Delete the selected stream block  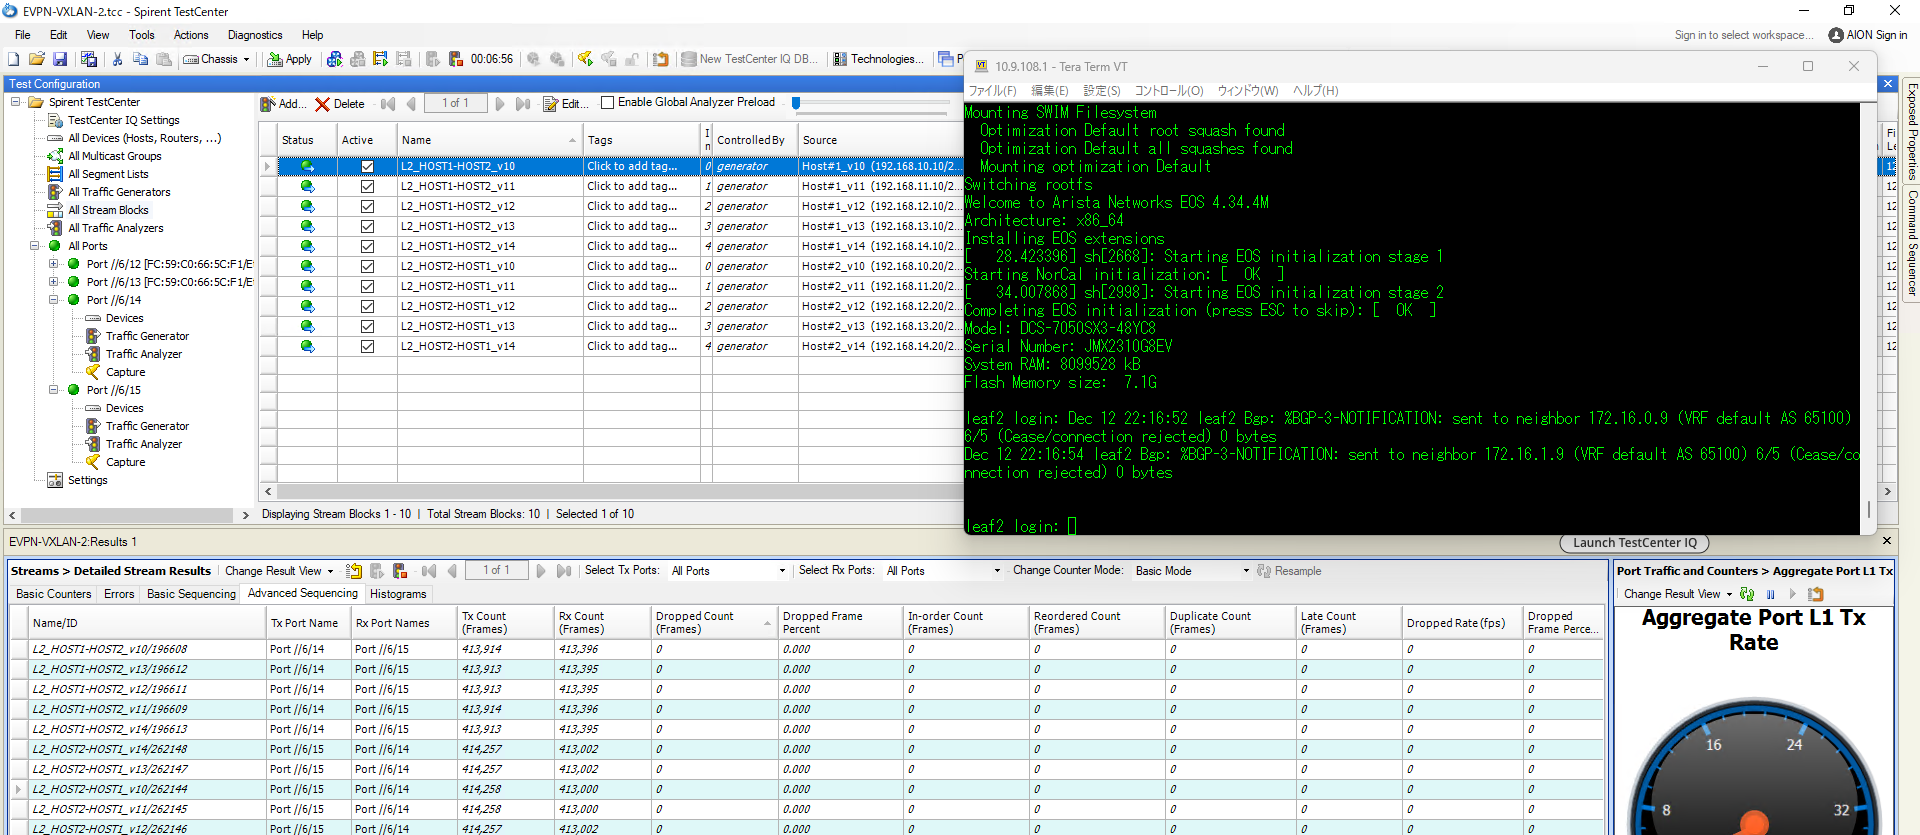[340, 104]
